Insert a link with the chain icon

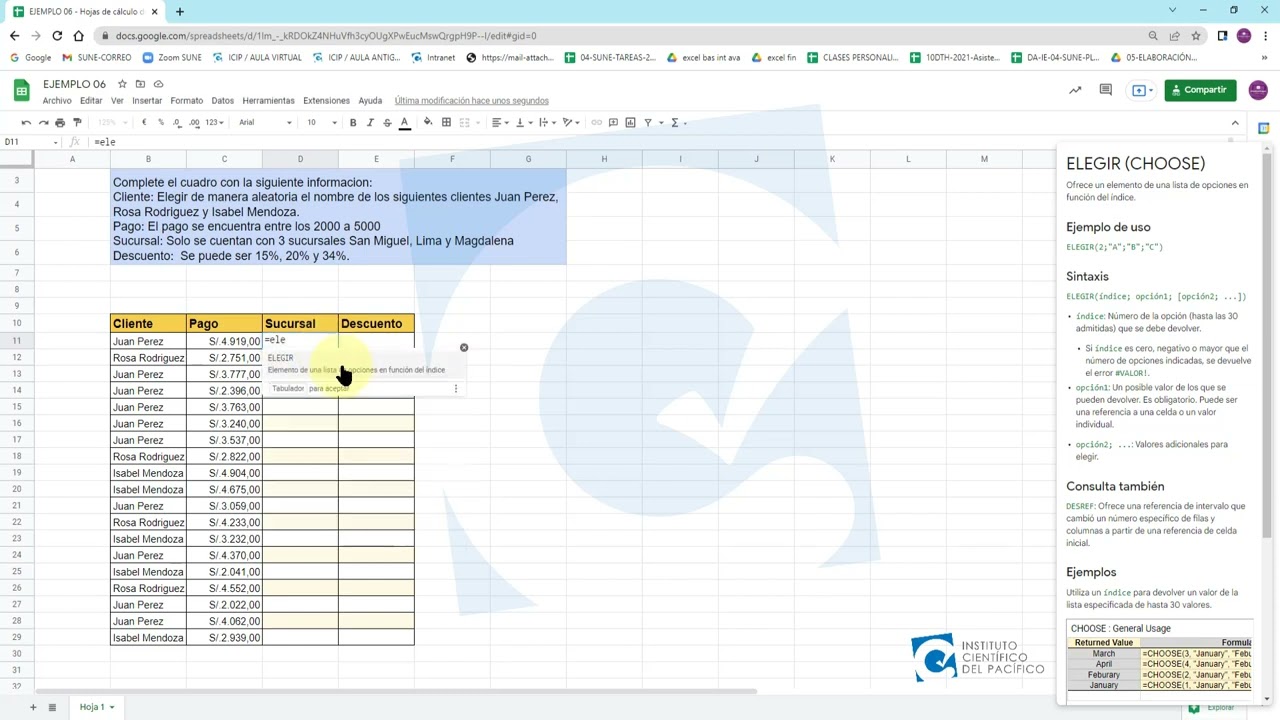597,123
